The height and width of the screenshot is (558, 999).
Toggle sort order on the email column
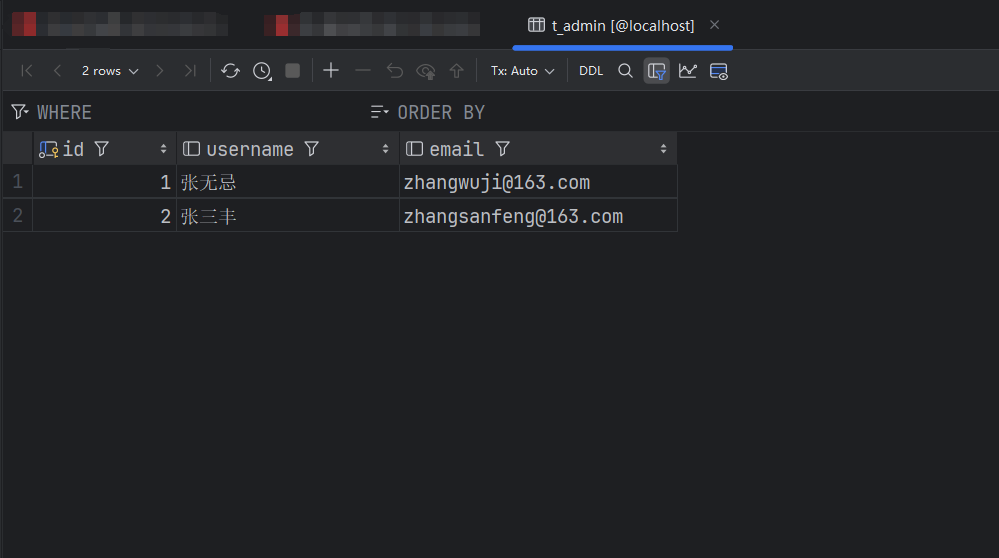tap(663, 149)
